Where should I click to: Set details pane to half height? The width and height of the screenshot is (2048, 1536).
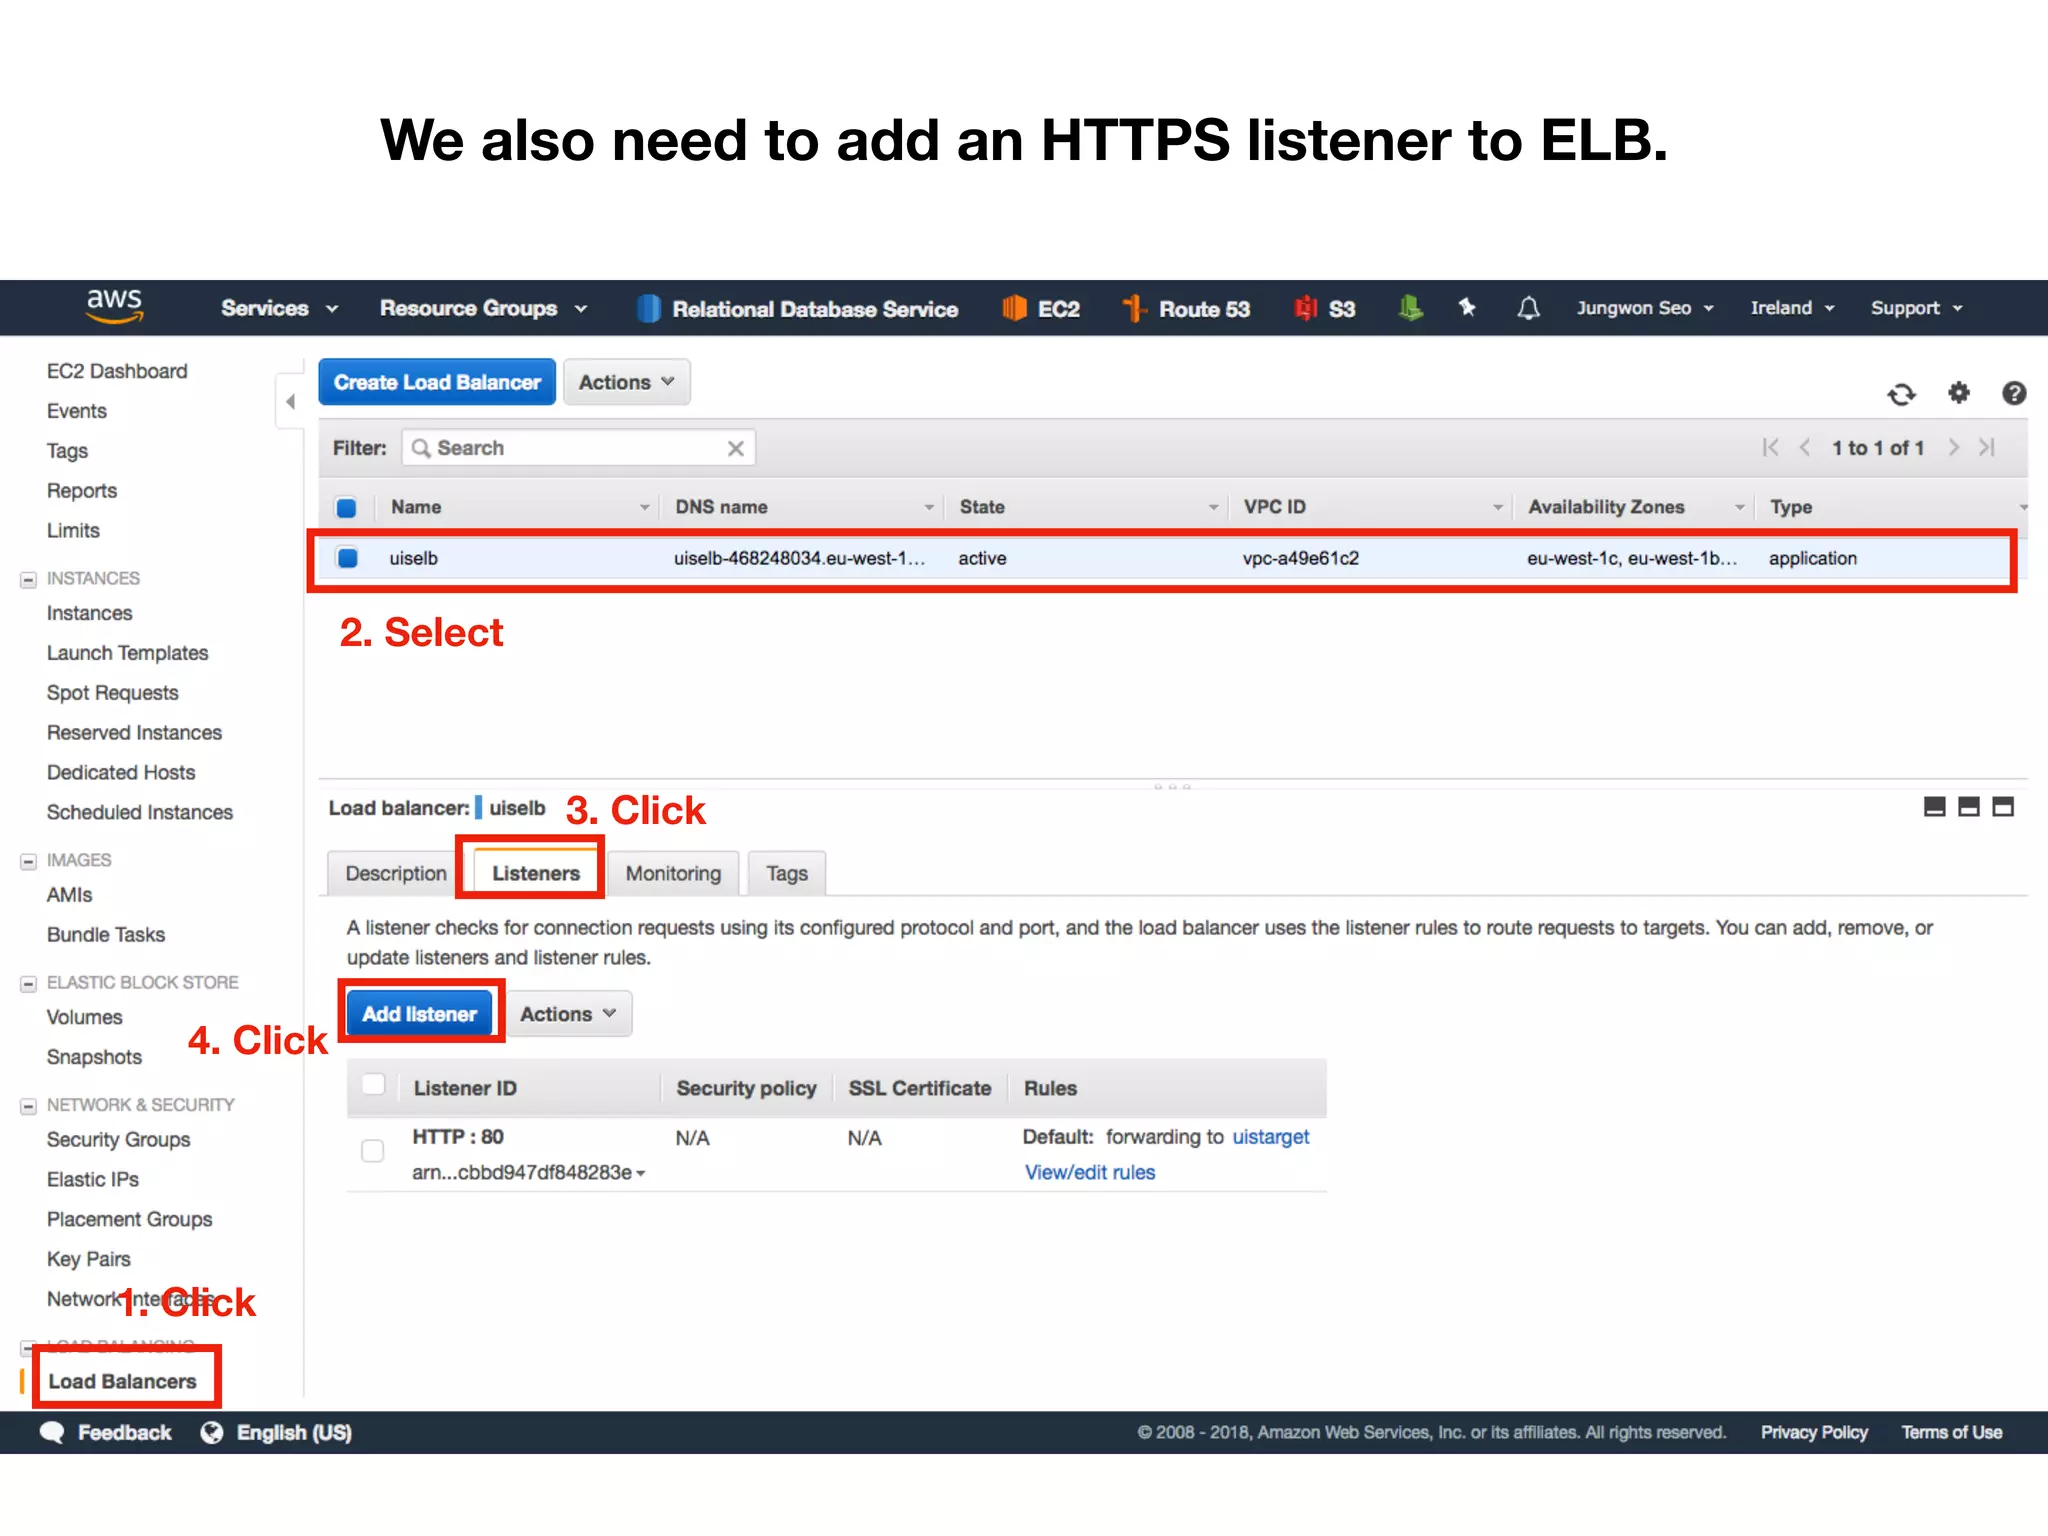[1968, 807]
